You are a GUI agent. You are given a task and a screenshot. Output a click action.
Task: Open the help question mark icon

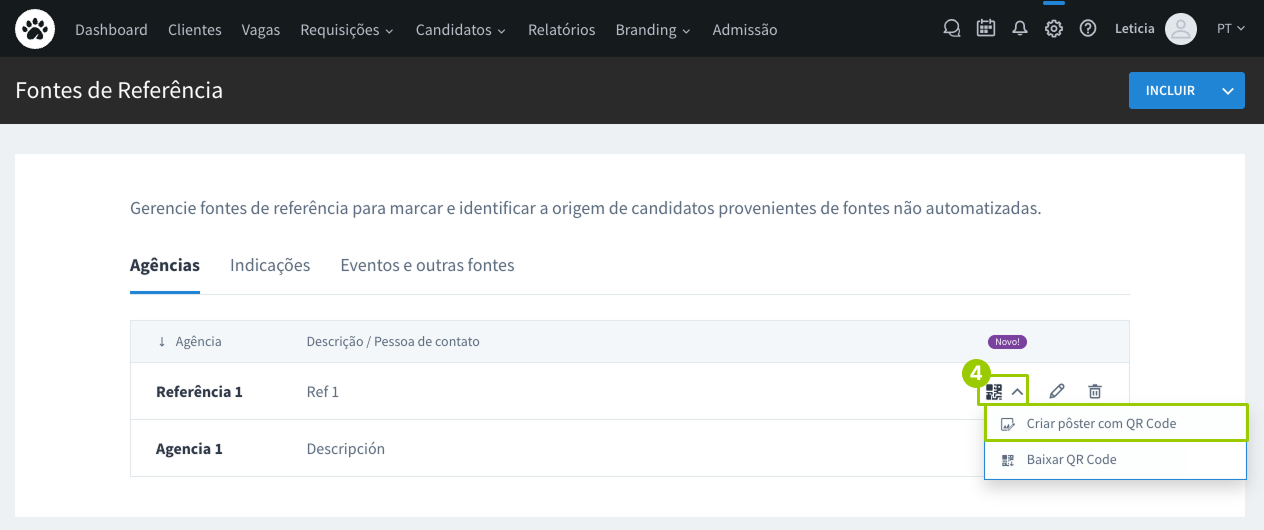click(1088, 29)
